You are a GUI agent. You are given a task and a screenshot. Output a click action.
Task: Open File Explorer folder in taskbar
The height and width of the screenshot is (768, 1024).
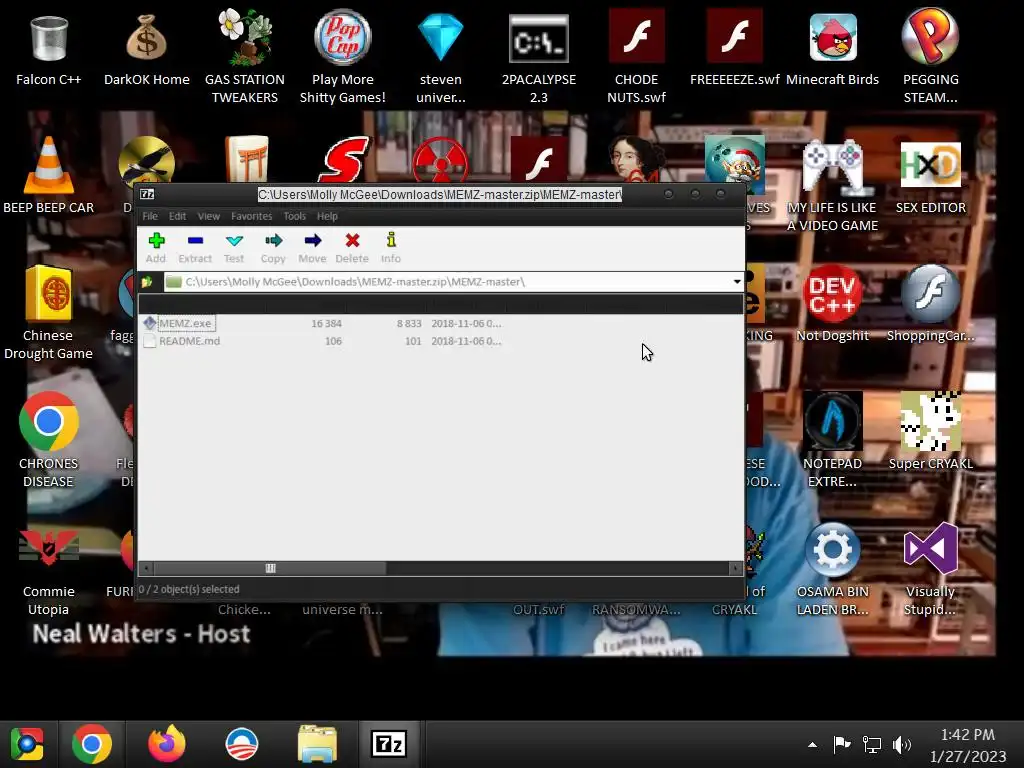(x=317, y=744)
